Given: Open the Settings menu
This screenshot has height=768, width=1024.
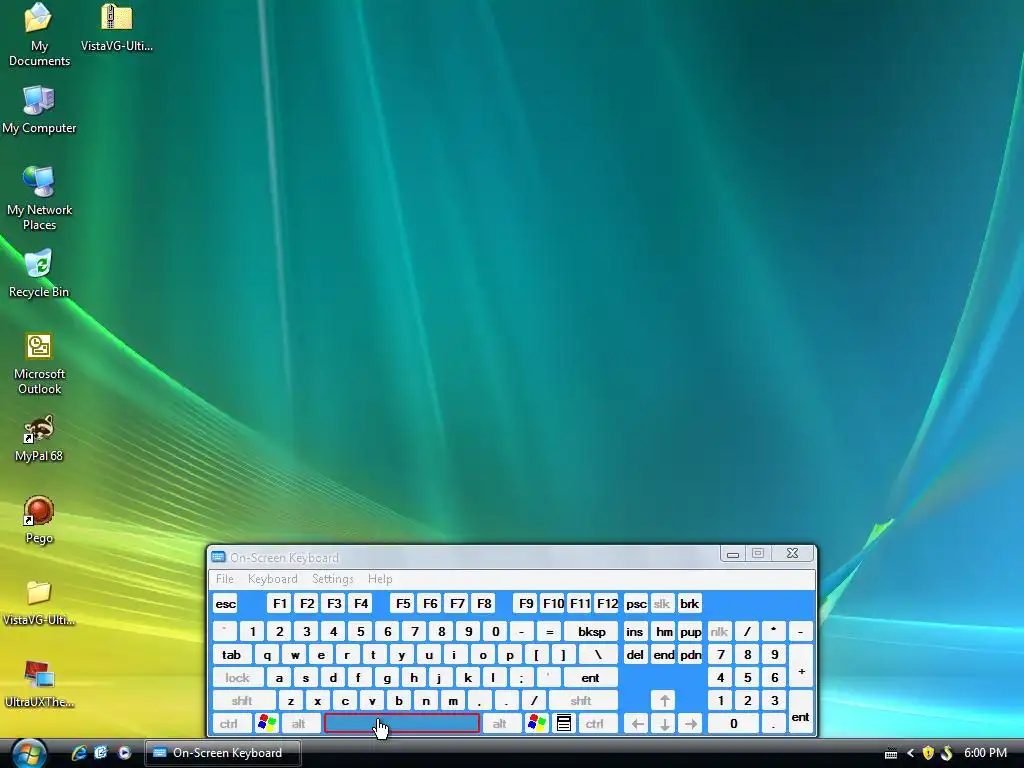Looking at the screenshot, I should [x=332, y=579].
